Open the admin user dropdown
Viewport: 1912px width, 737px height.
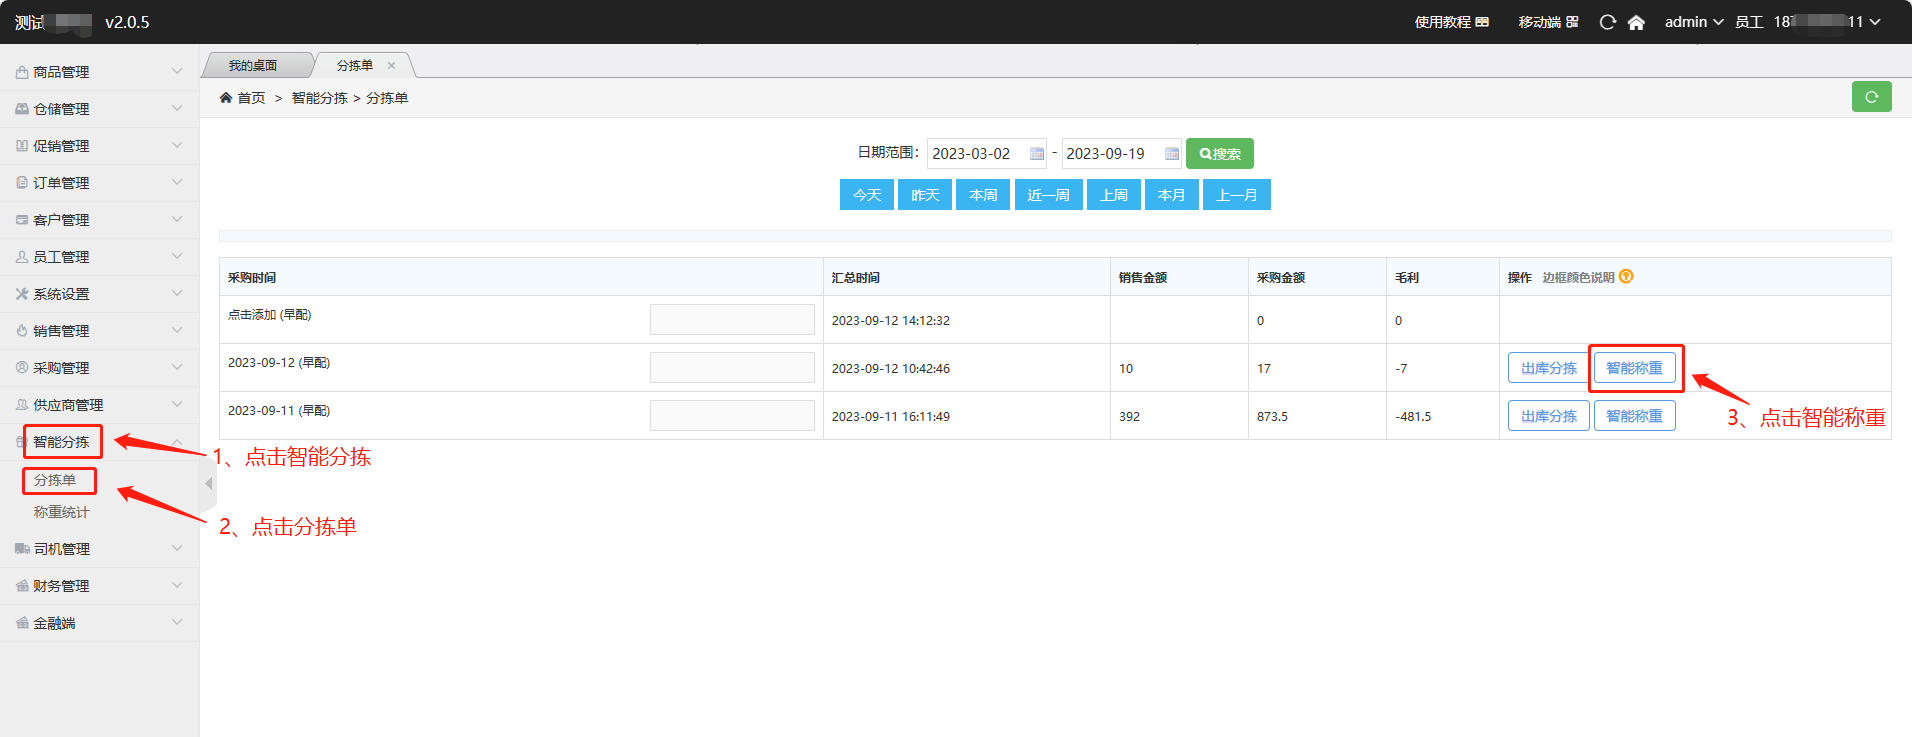point(1693,22)
